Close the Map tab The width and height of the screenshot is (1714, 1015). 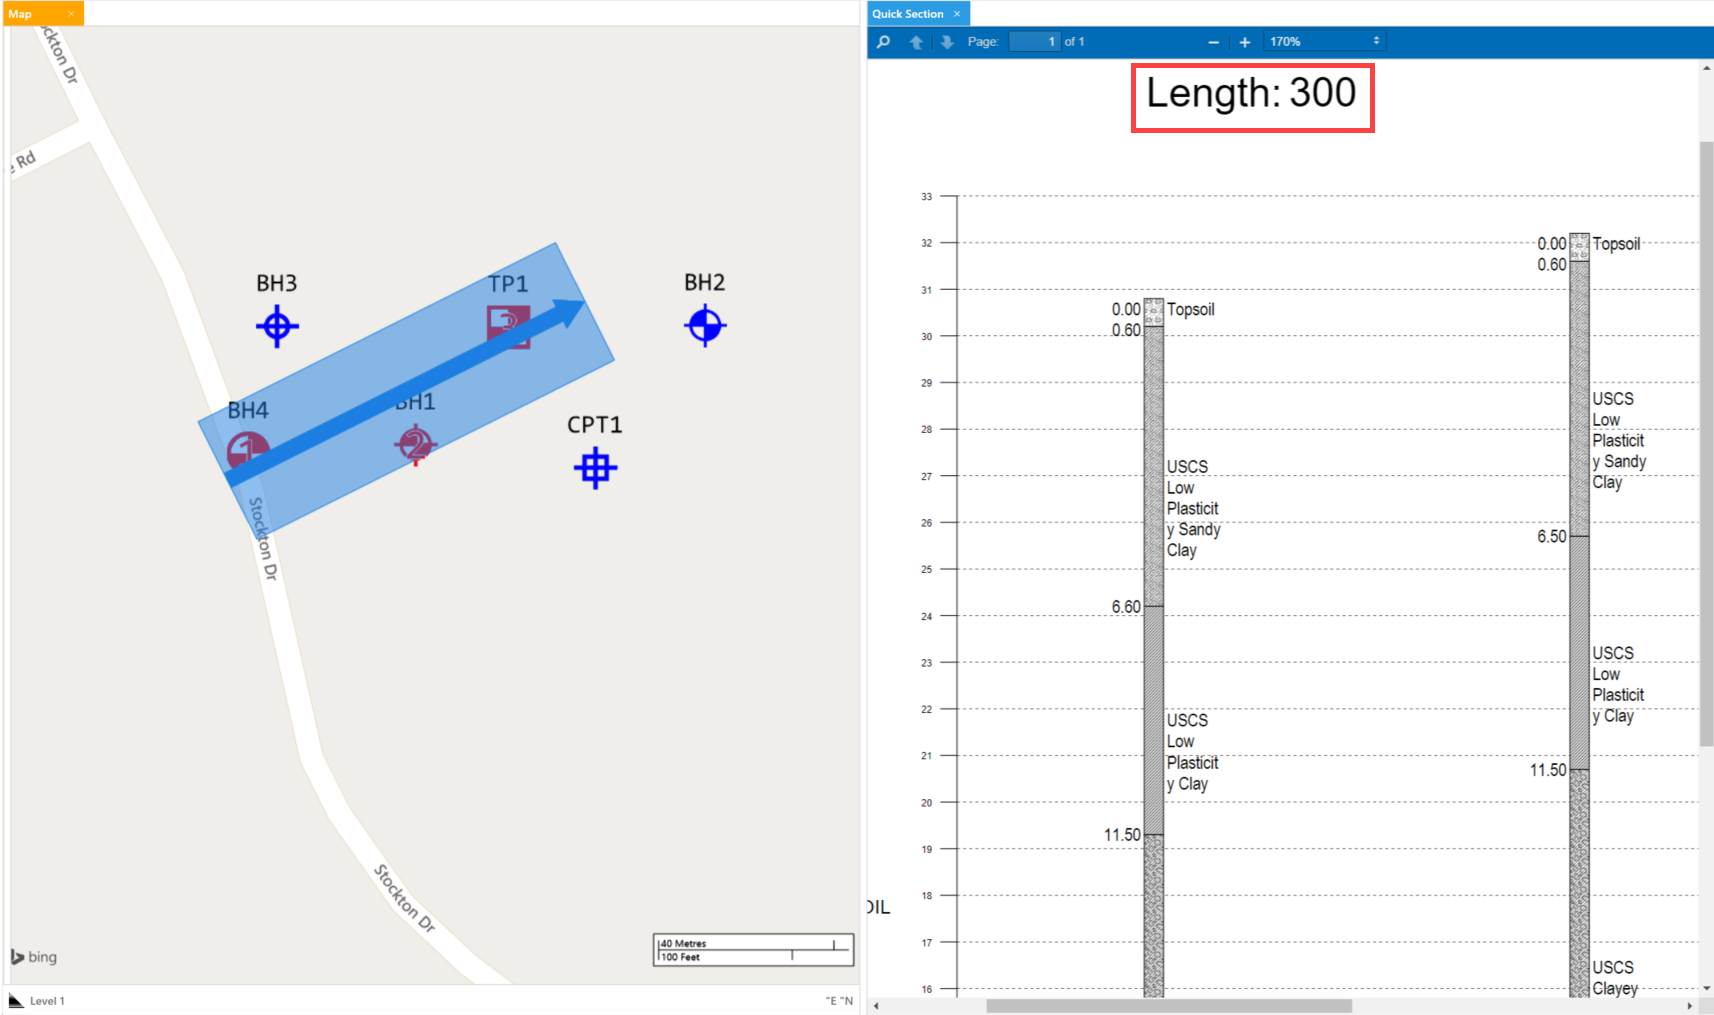tap(71, 14)
